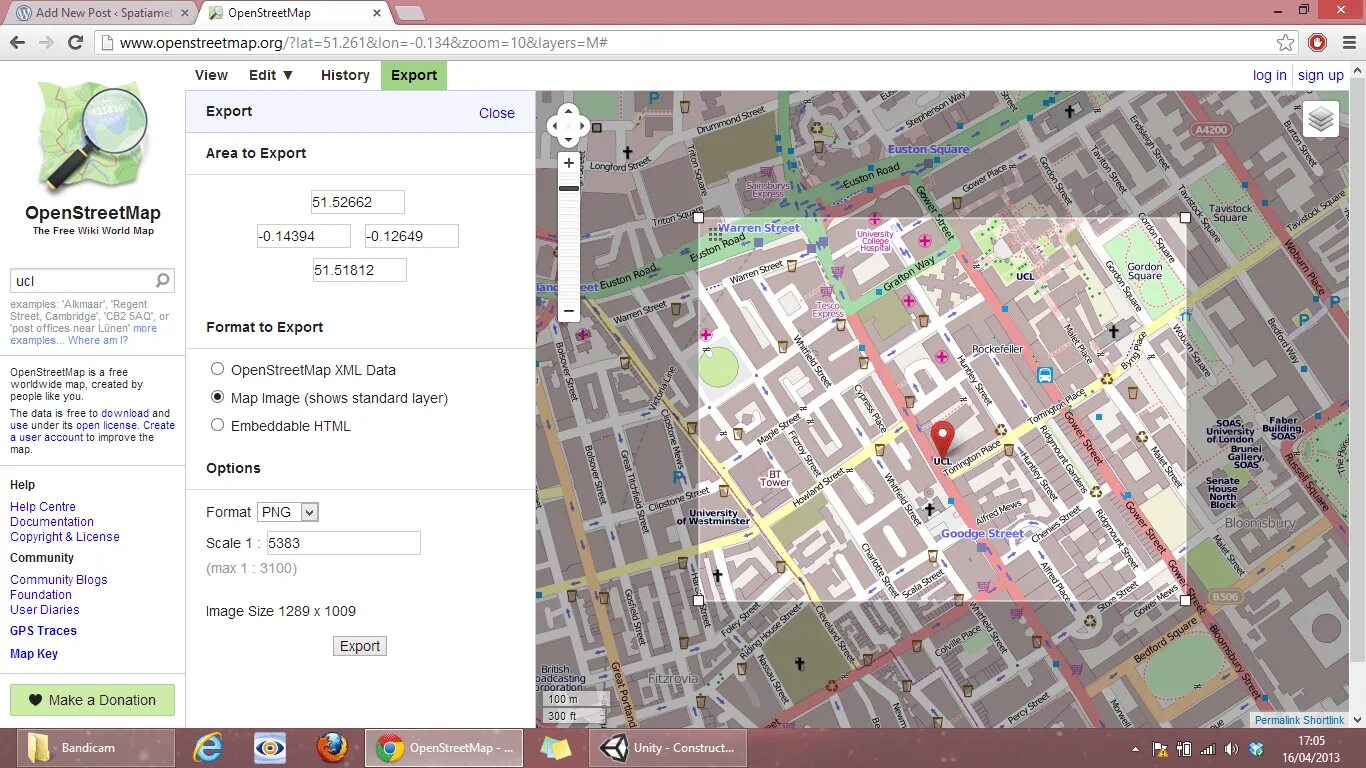The image size is (1366, 768).
Task: Switch to the History tab
Action: (x=345, y=75)
